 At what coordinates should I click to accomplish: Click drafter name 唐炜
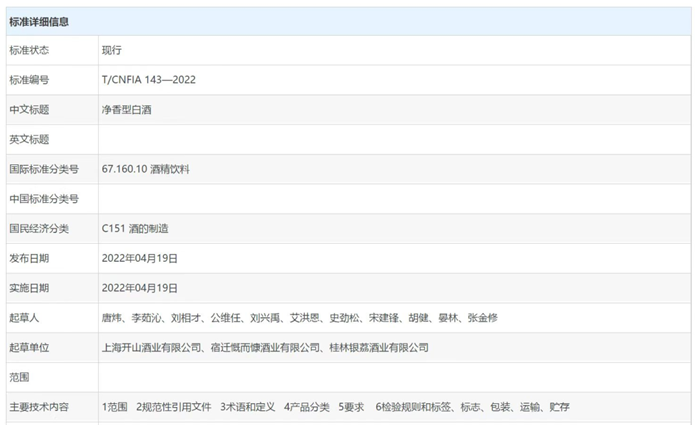coord(112,318)
